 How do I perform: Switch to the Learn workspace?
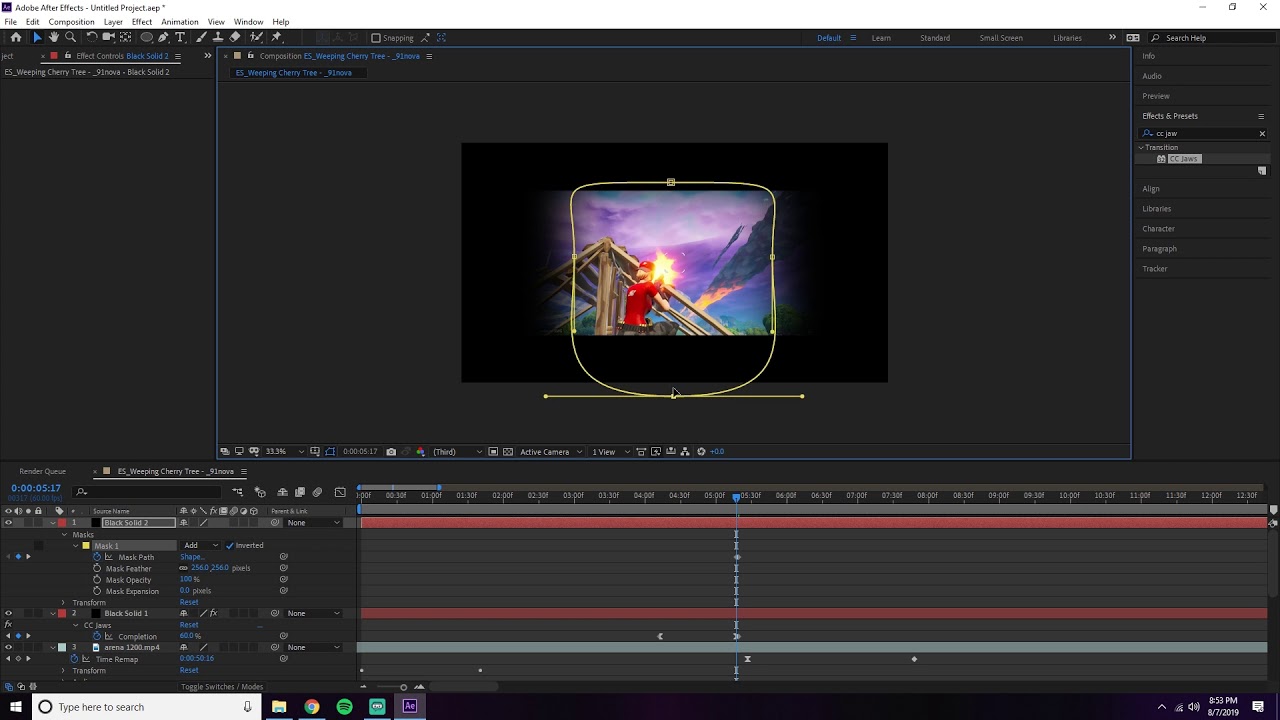tap(881, 38)
